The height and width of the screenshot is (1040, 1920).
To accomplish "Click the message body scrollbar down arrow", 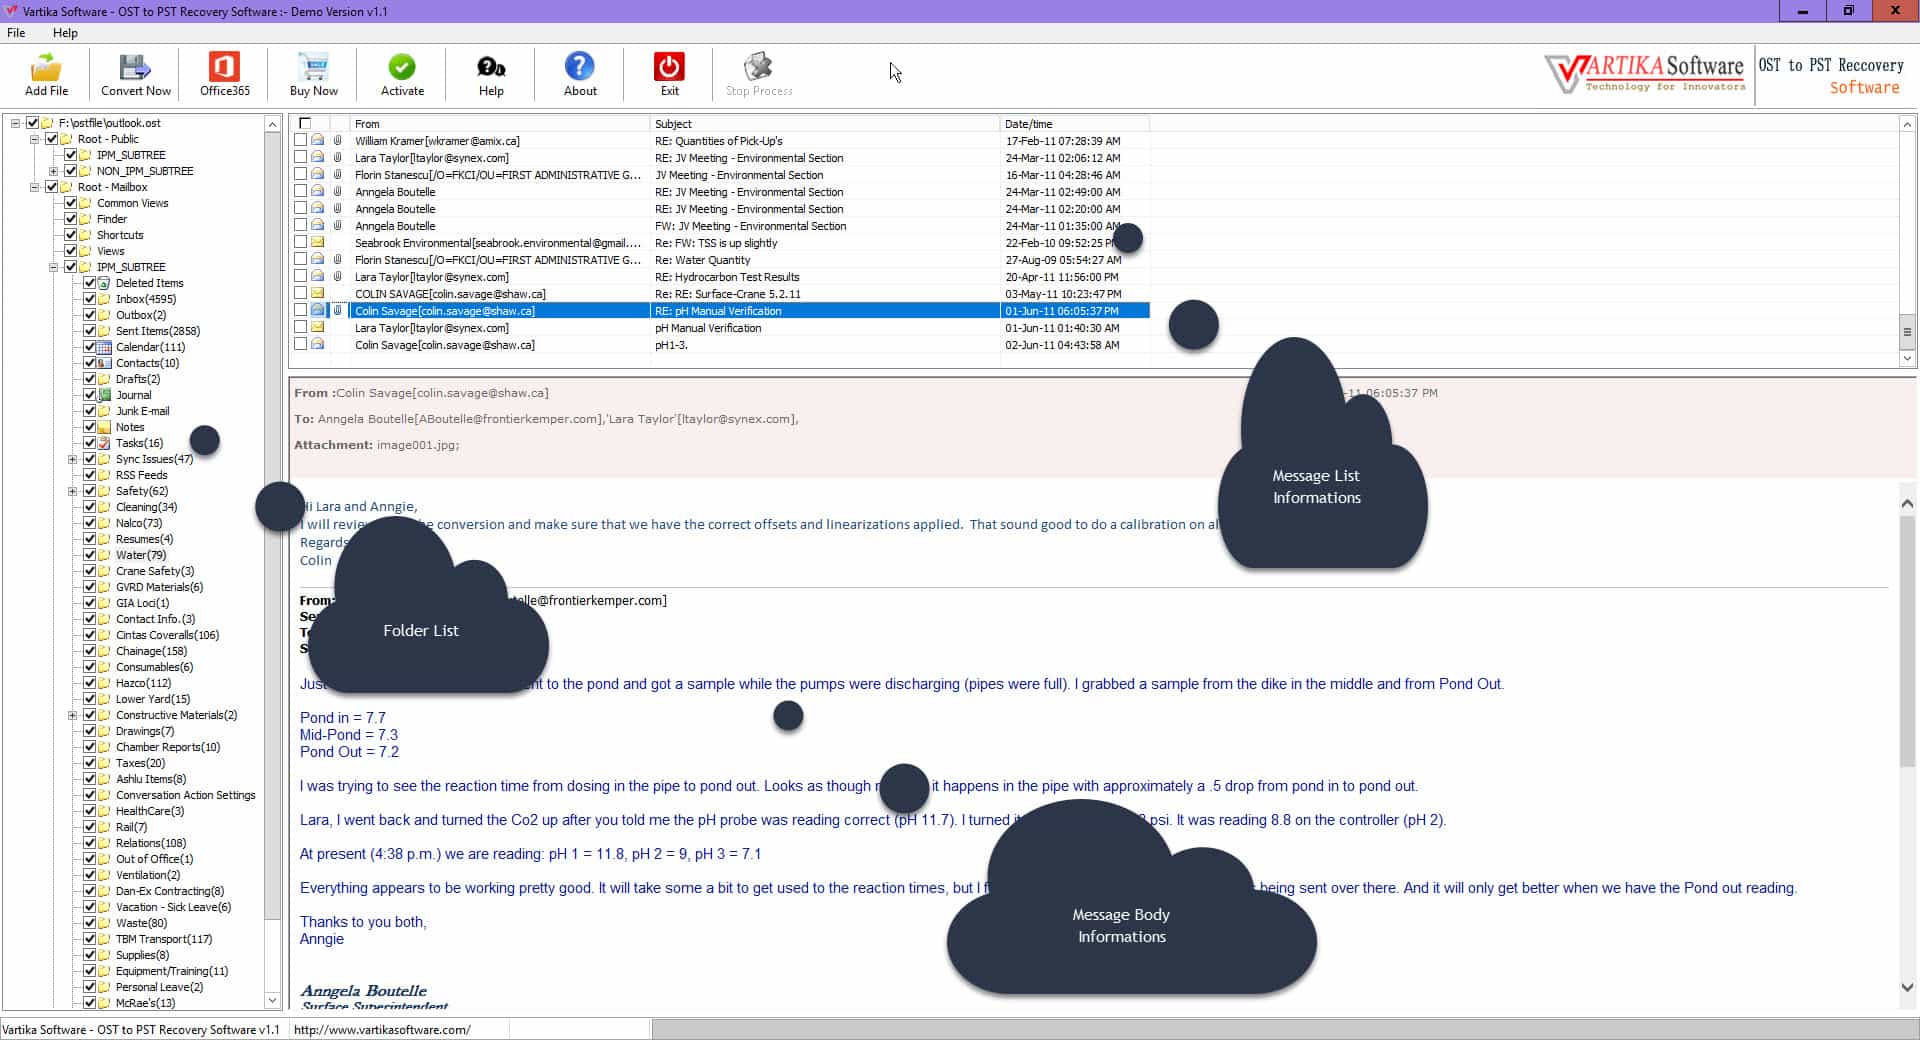I will pos(1907,987).
